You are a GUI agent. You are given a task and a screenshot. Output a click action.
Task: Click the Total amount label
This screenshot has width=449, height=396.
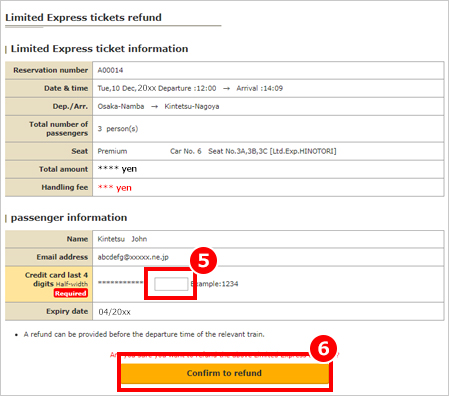coord(64,169)
